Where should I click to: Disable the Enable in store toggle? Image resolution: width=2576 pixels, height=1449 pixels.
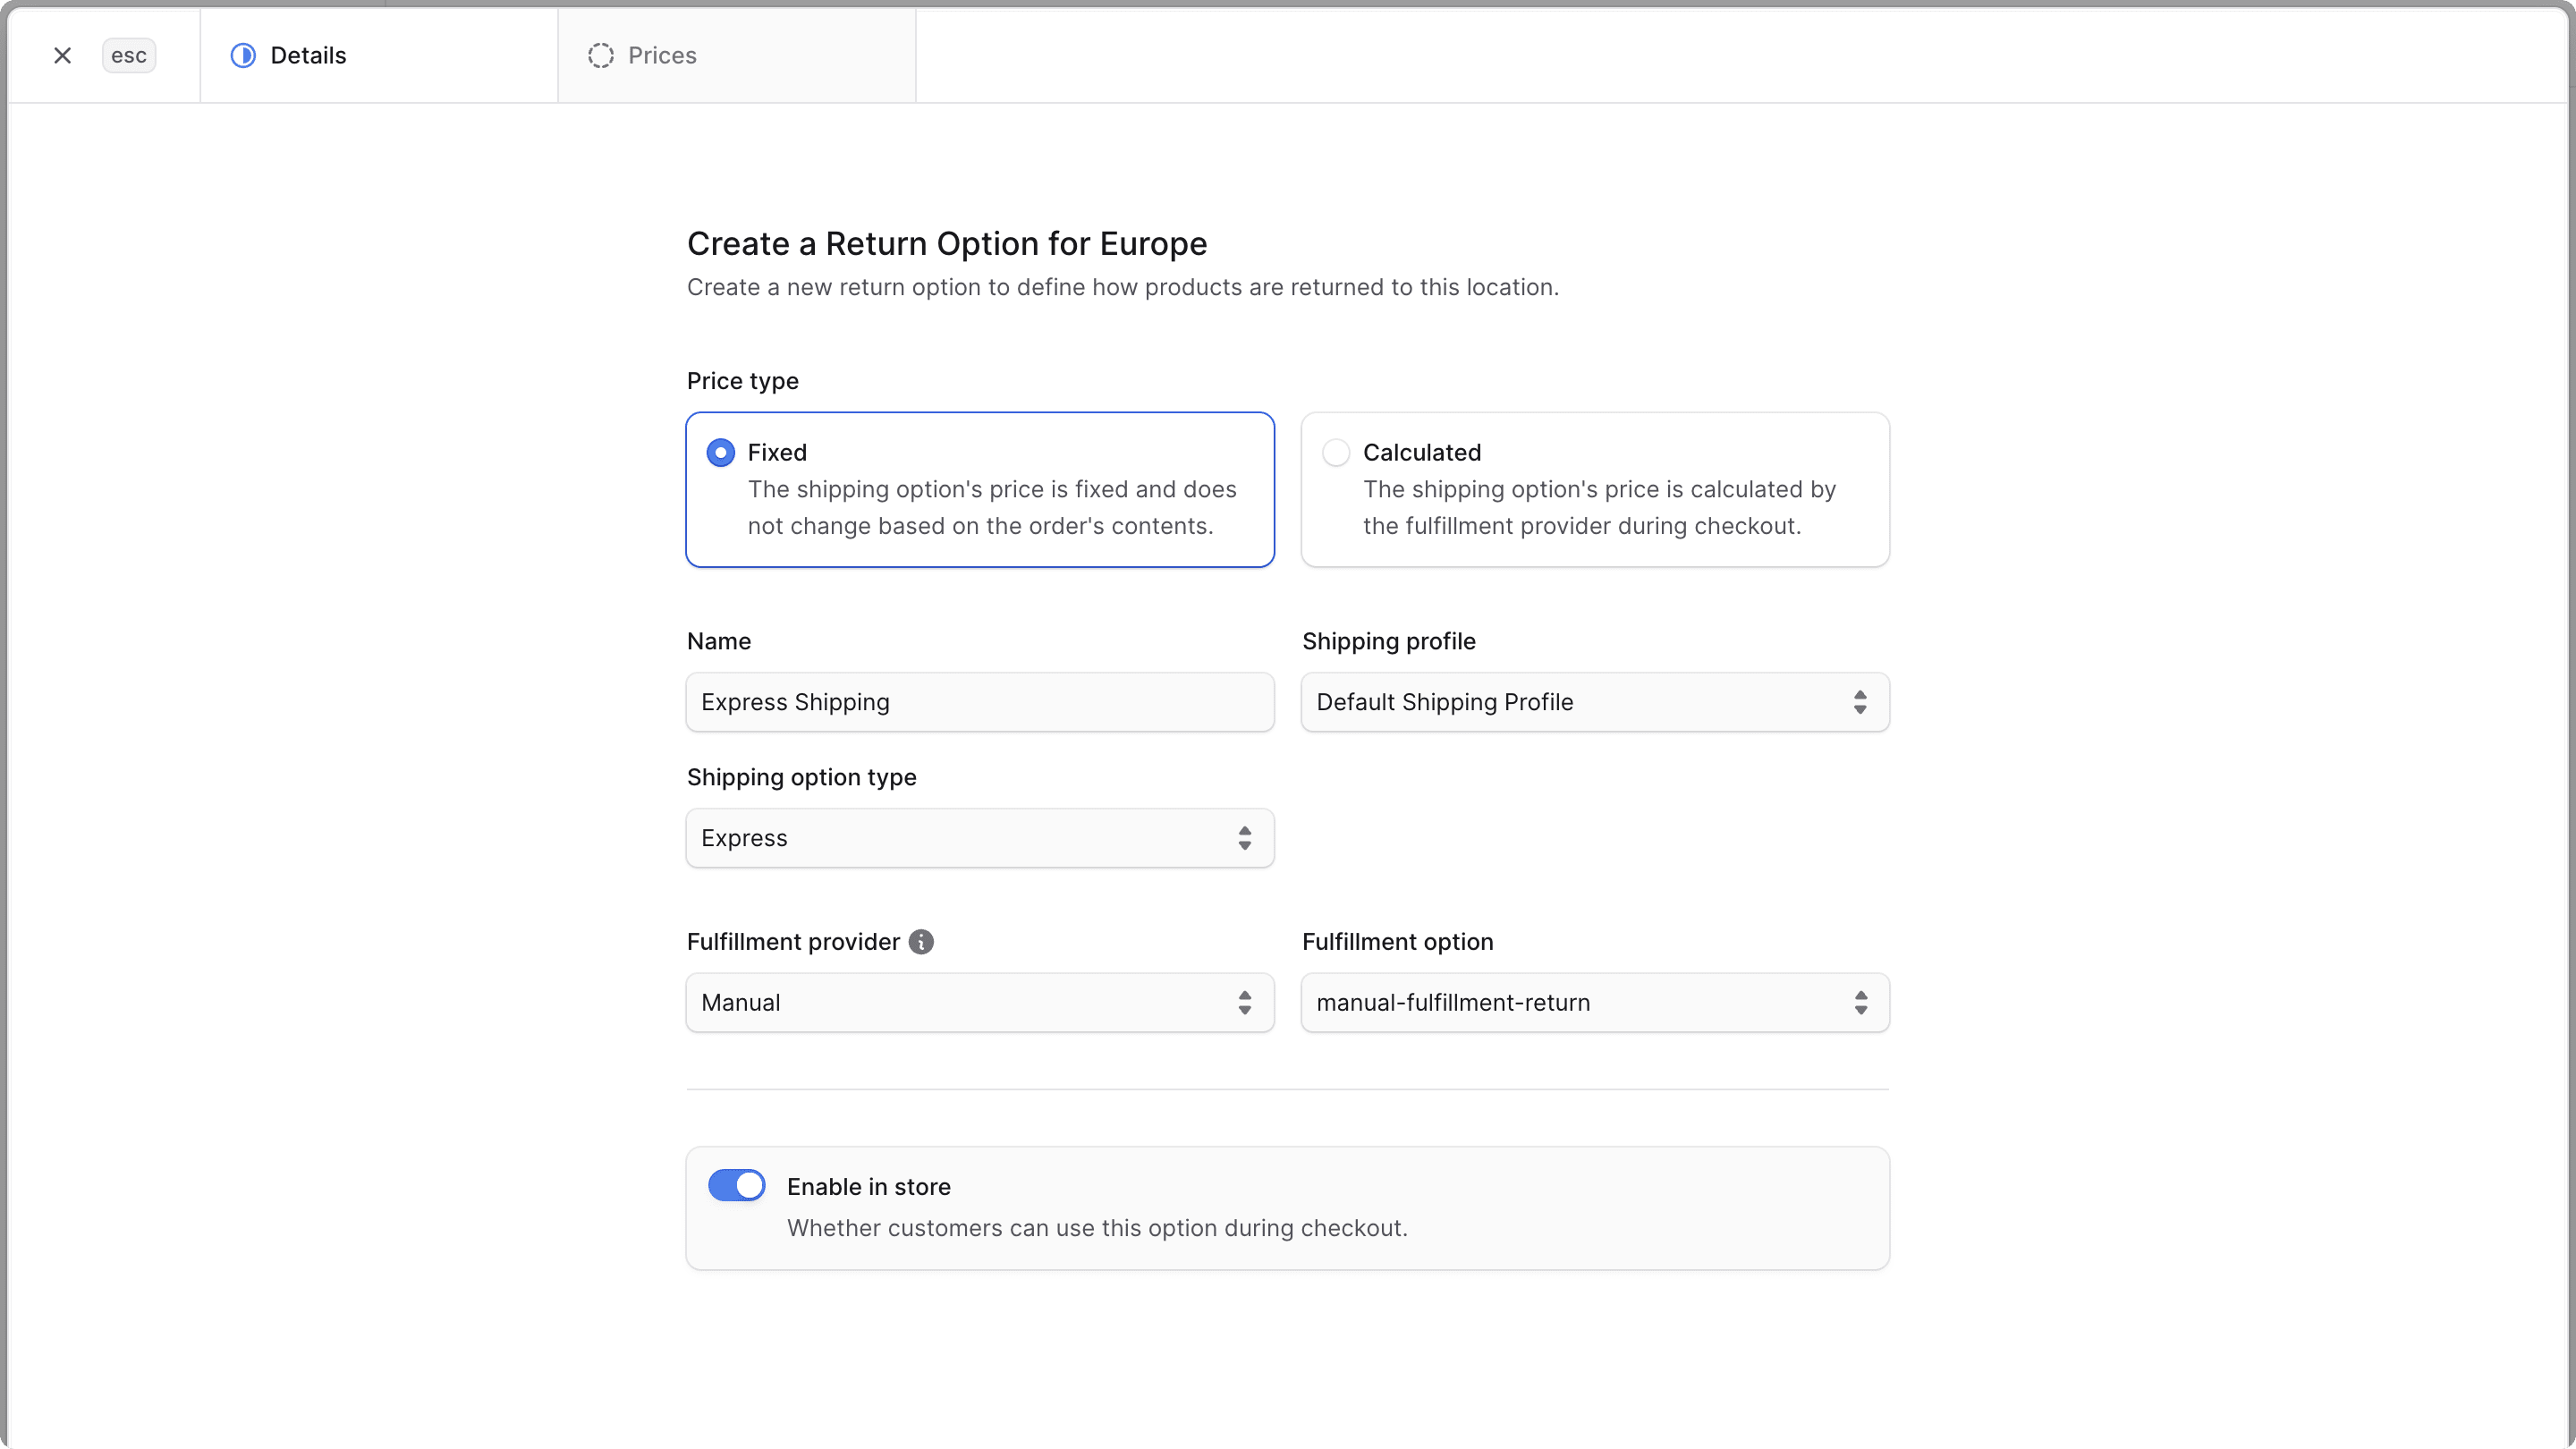coord(736,1185)
